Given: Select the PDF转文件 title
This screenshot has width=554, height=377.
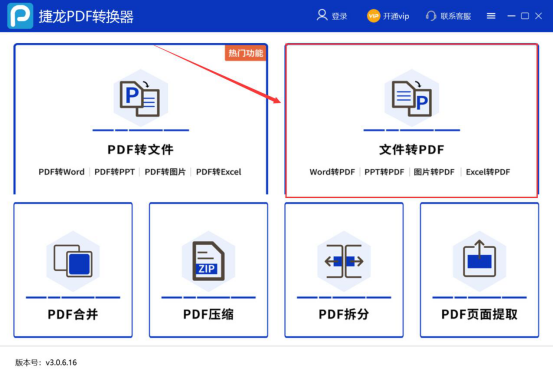Looking at the screenshot, I should pos(140,149).
